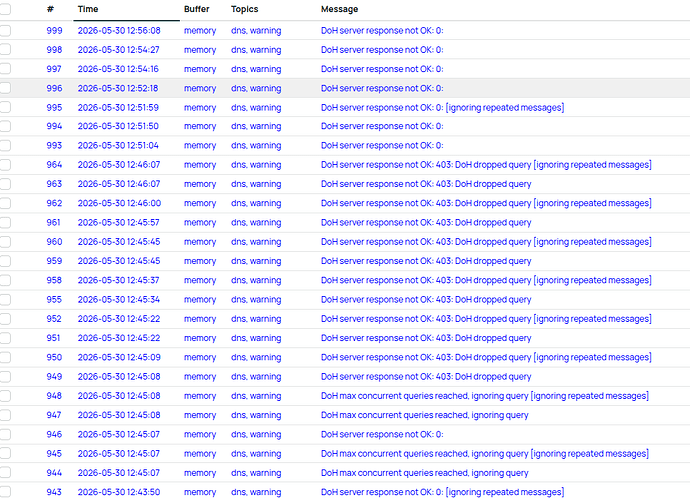Open the row 948 max concurrent queries message
This screenshot has width=690, height=498.
coord(485,396)
